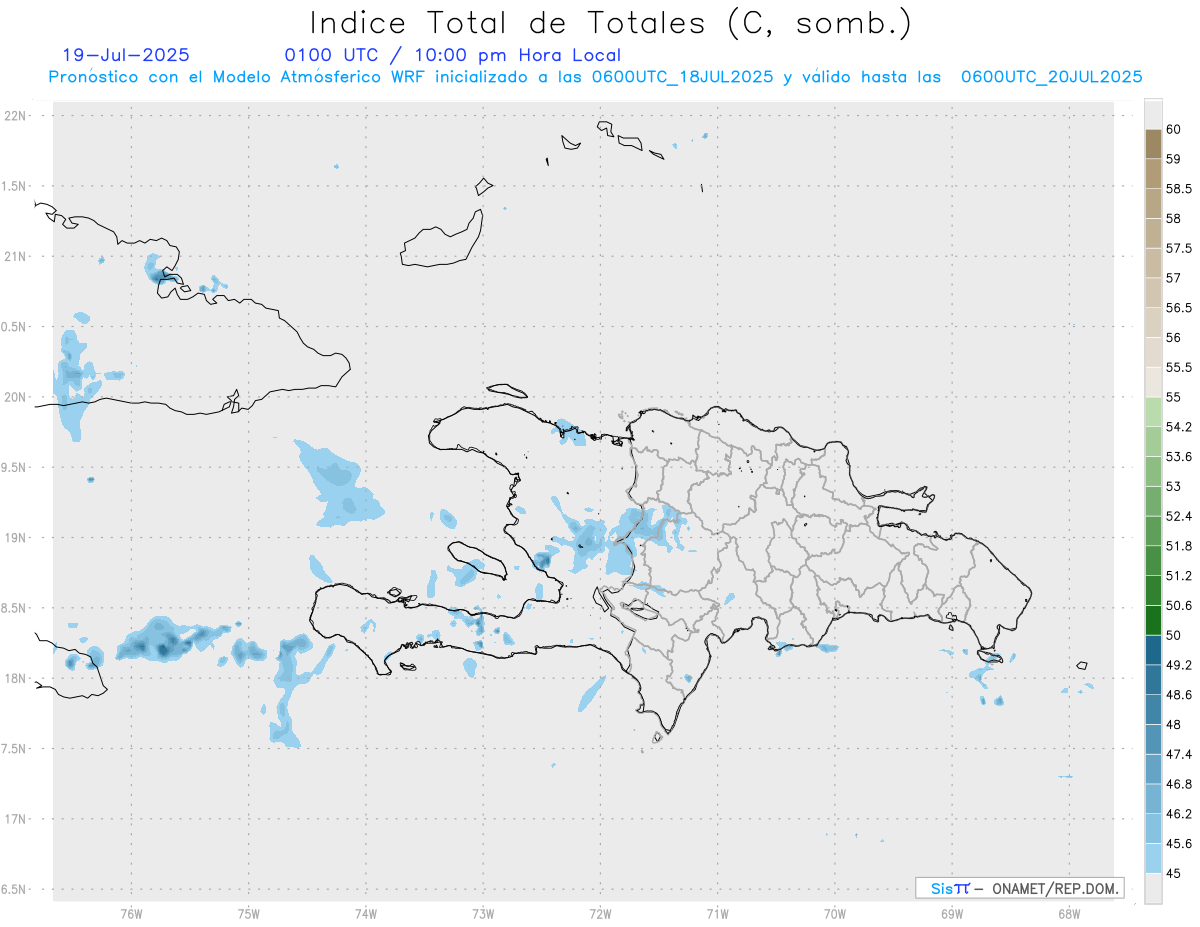Click the colorbar value '50'
This screenshot has height=927, width=1200.
point(1173,635)
